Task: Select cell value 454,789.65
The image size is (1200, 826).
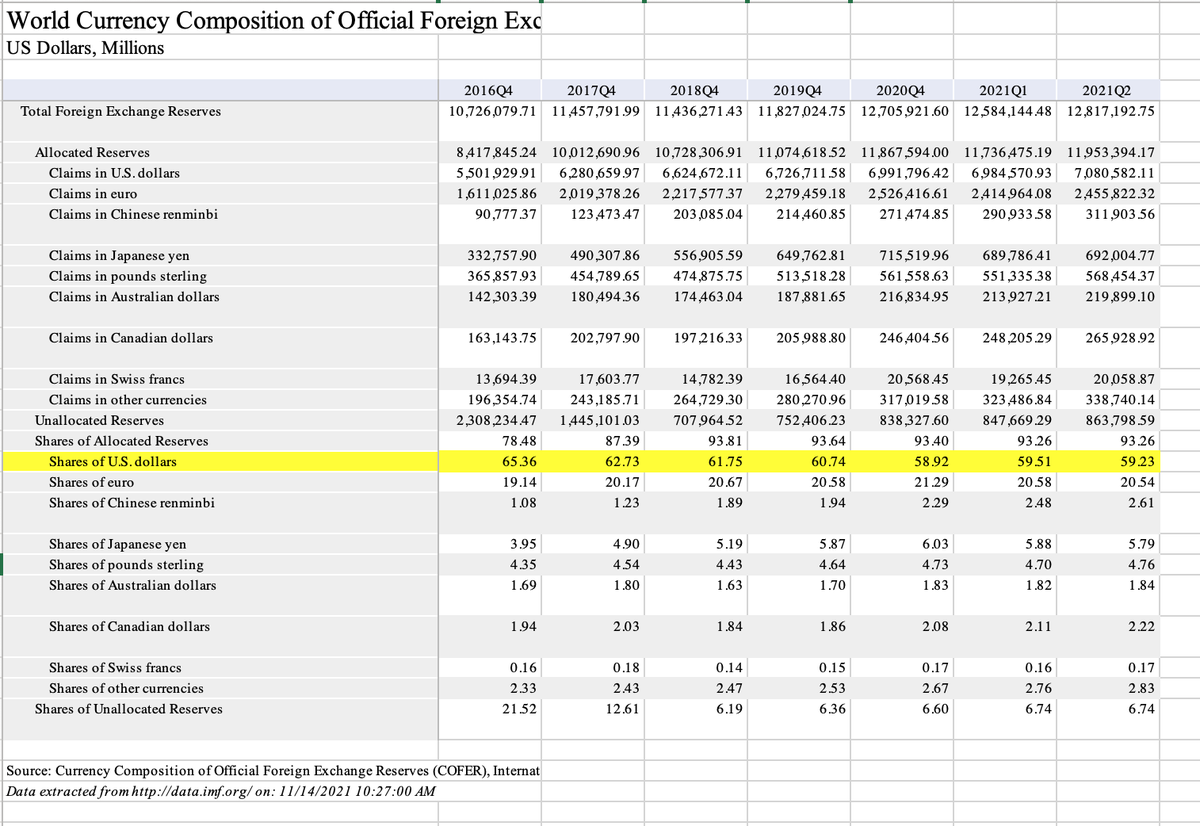Action: click(x=605, y=276)
